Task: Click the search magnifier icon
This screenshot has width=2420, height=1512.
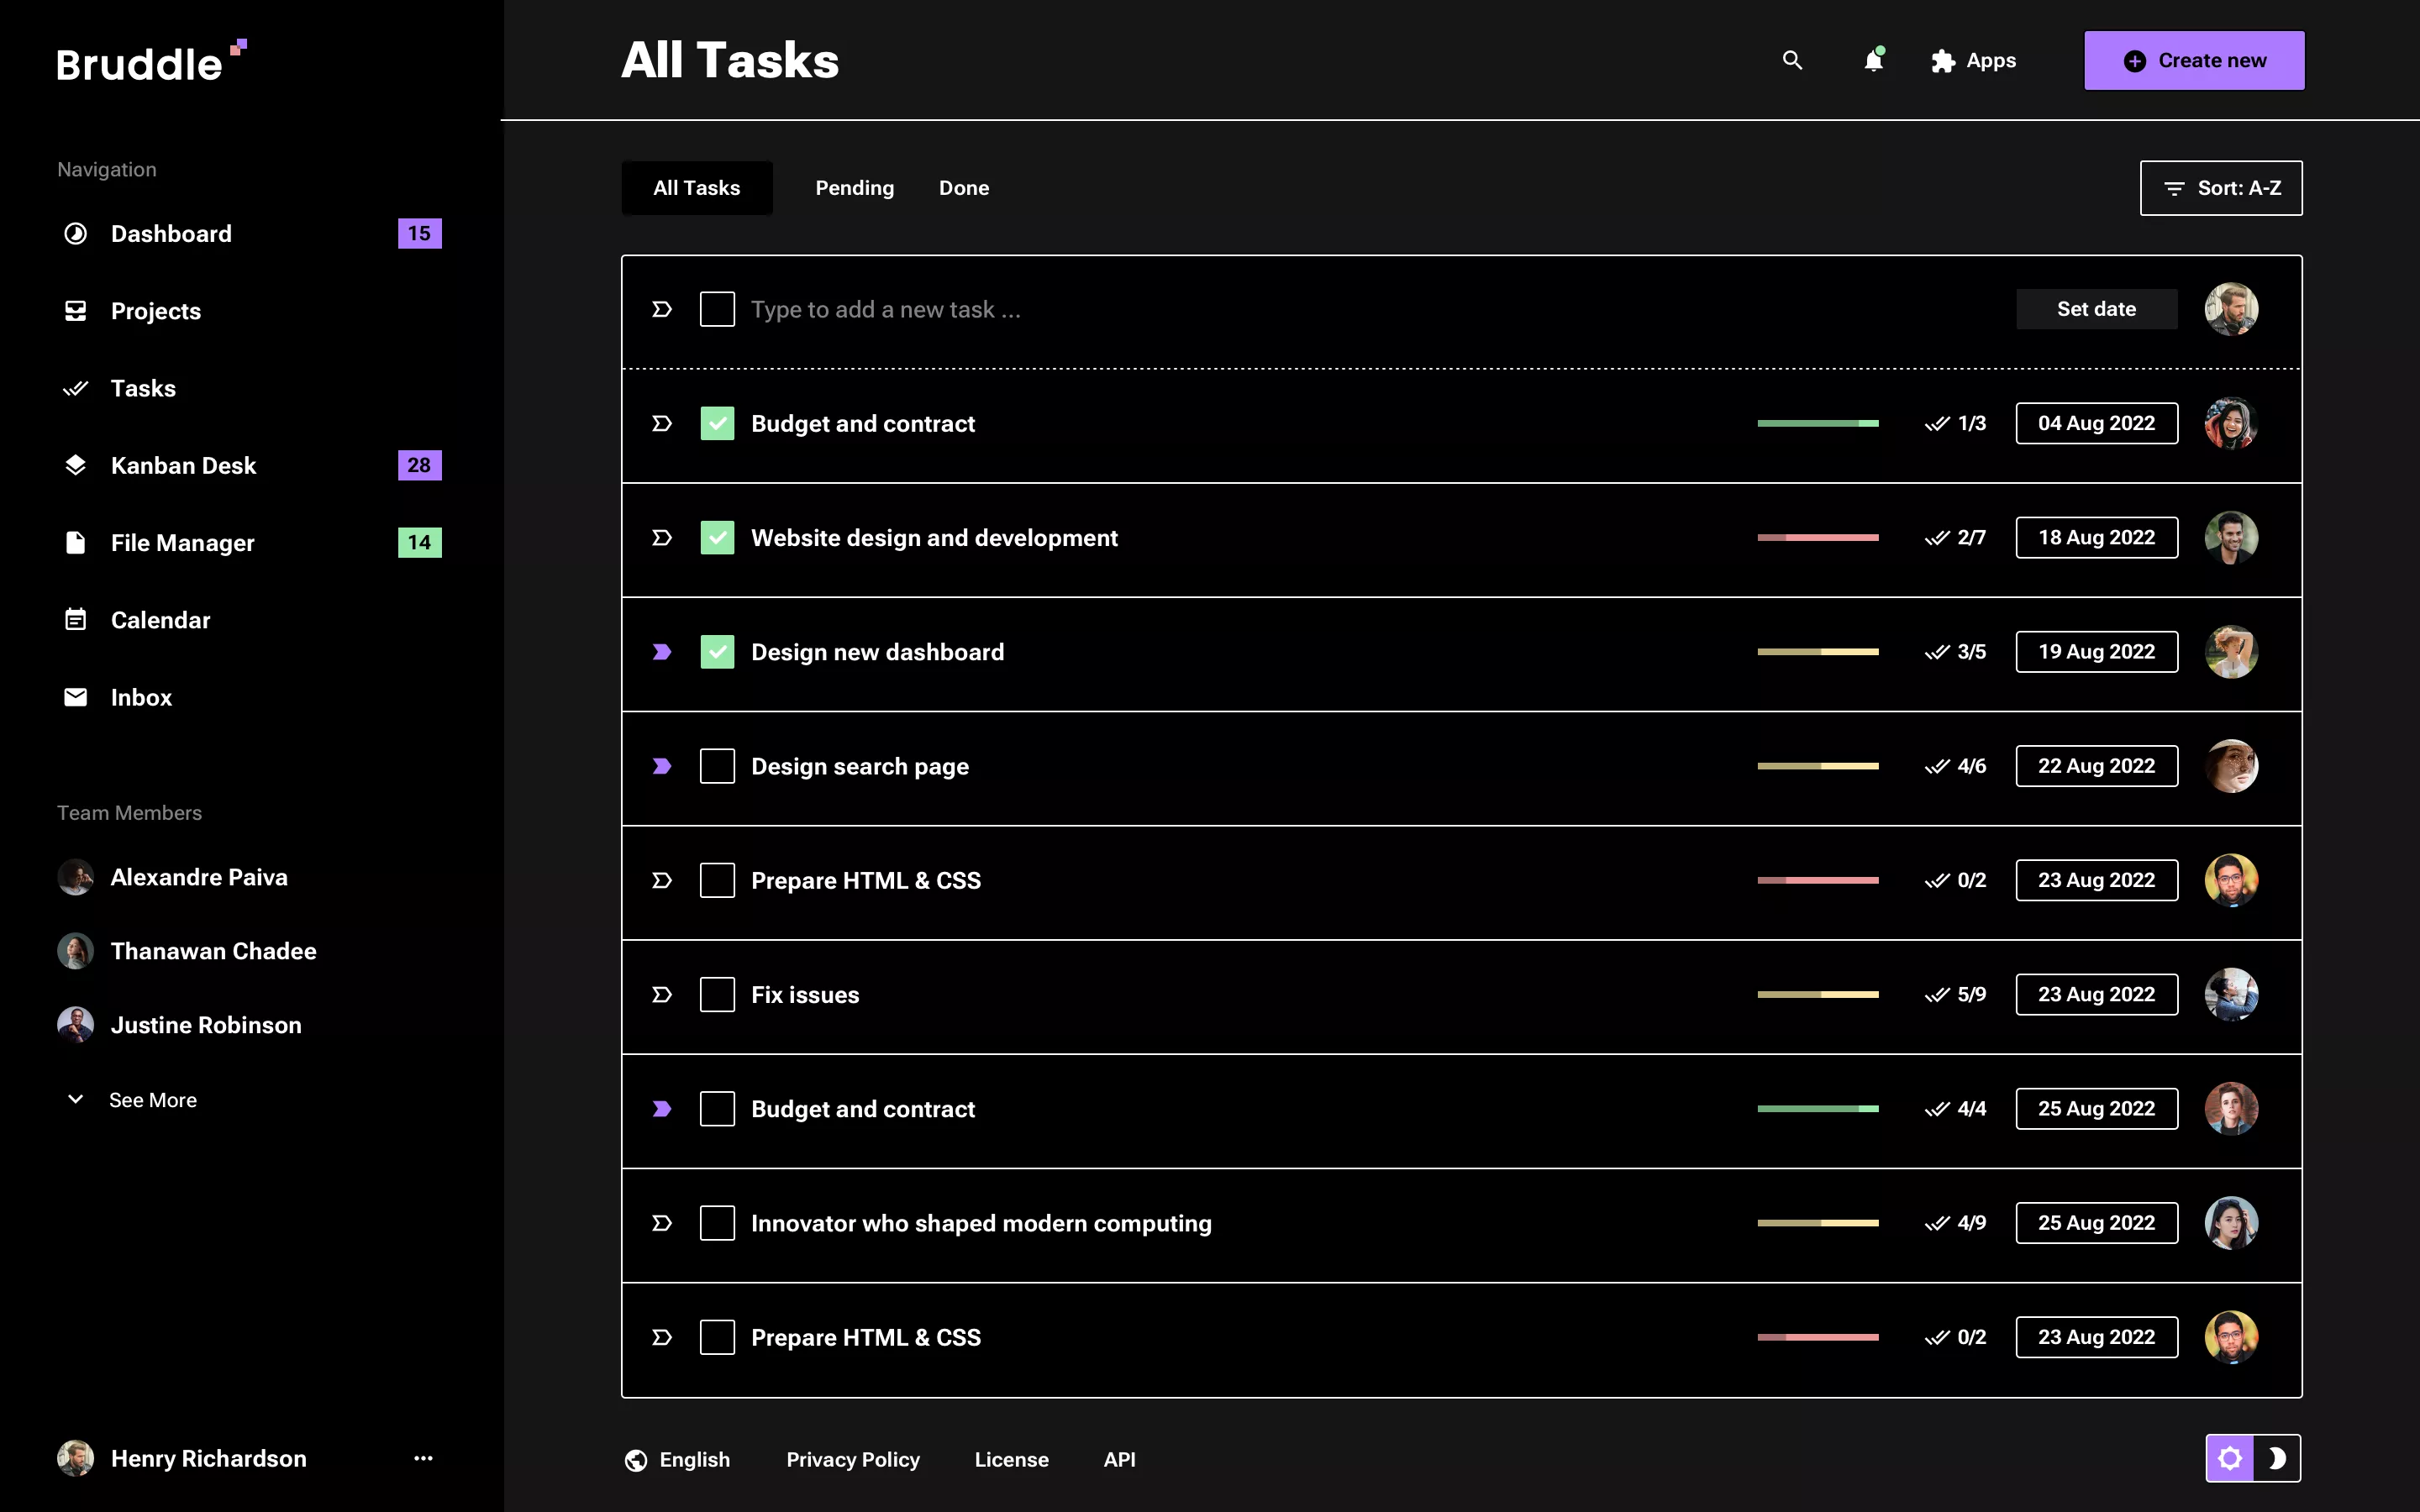Action: coord(1791,60)
